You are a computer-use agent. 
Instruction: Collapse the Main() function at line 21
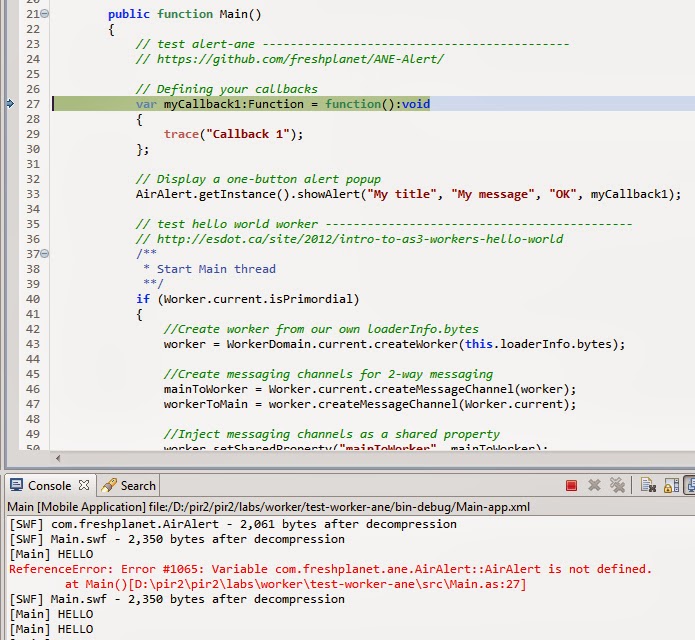(45, 14)
